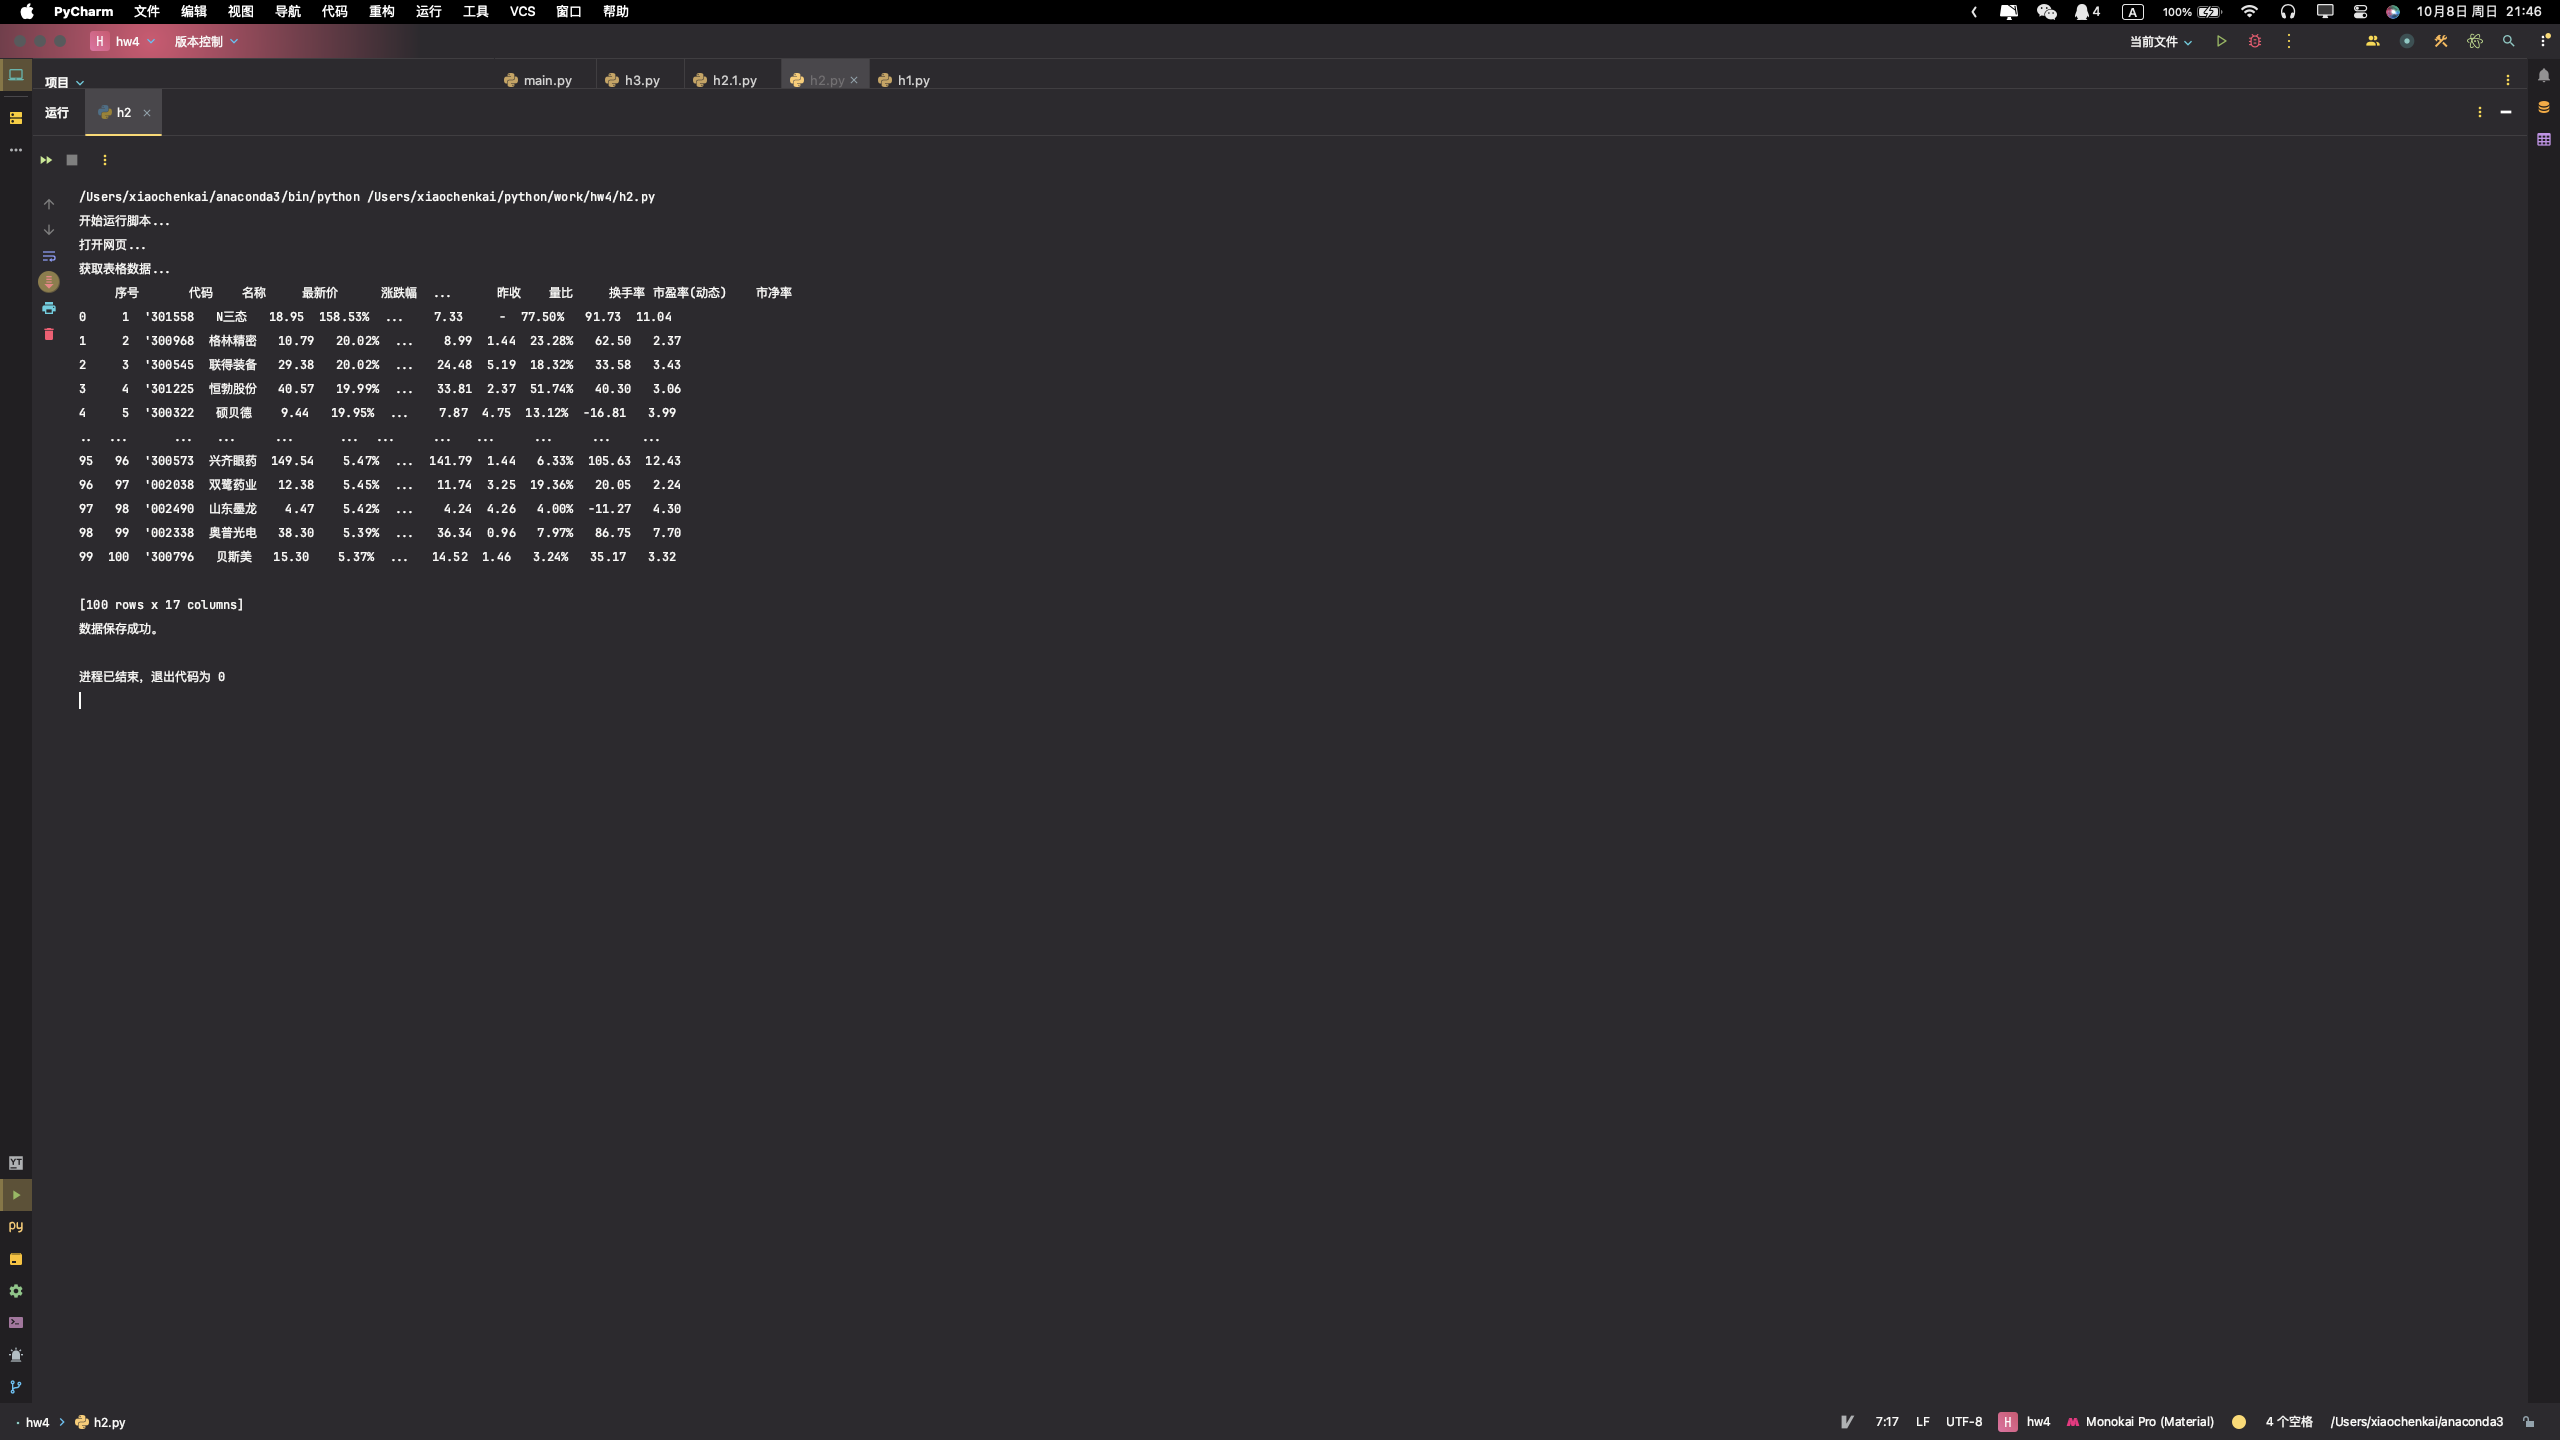This screenshot has height=1440, width=2560.
Task: Clear console output with trash icon
Action: coord(48,334)
